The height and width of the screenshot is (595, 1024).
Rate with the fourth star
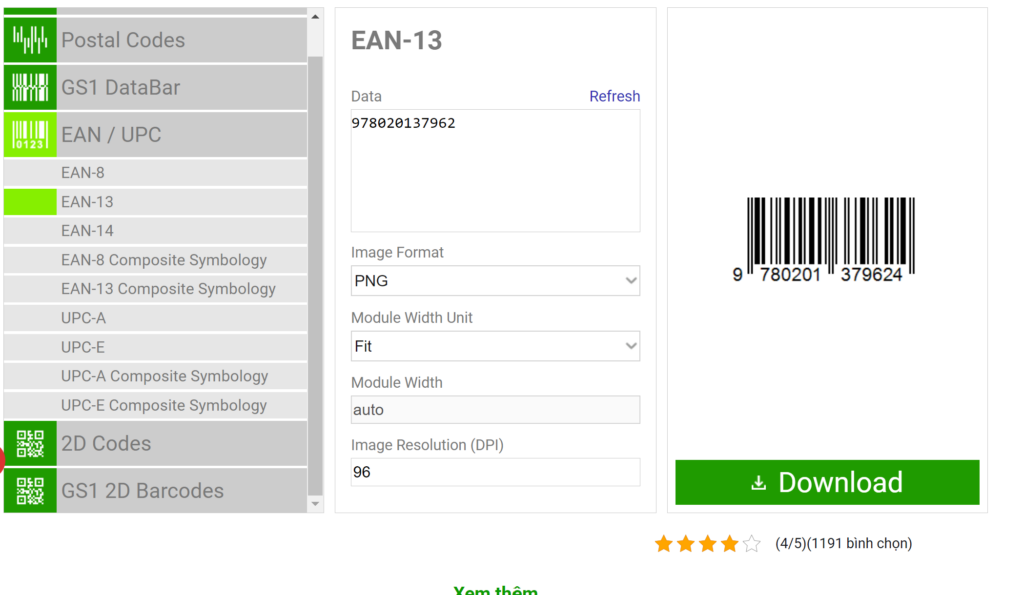click(x=729, y=543)
